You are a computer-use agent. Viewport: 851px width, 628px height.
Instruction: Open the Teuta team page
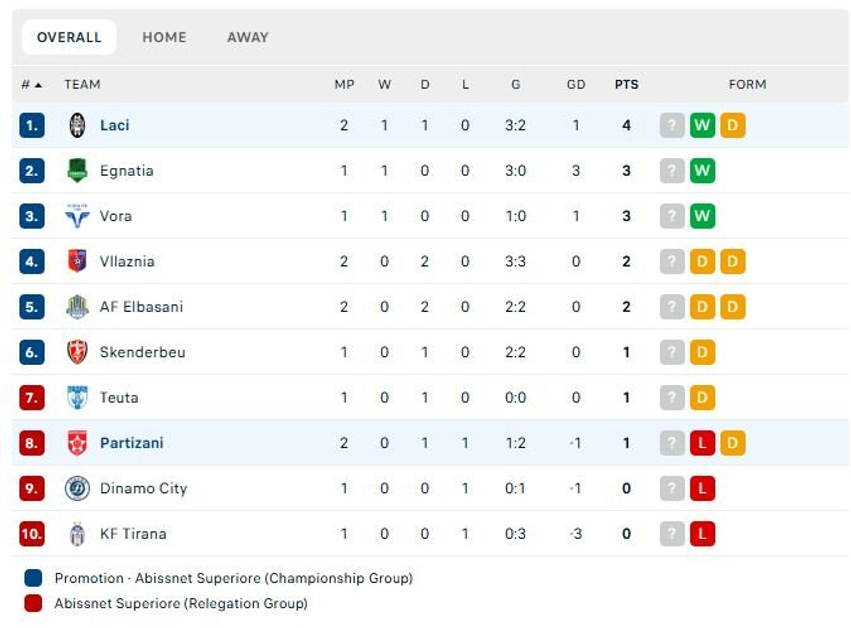pyautogui.click(x=119, y=398)
